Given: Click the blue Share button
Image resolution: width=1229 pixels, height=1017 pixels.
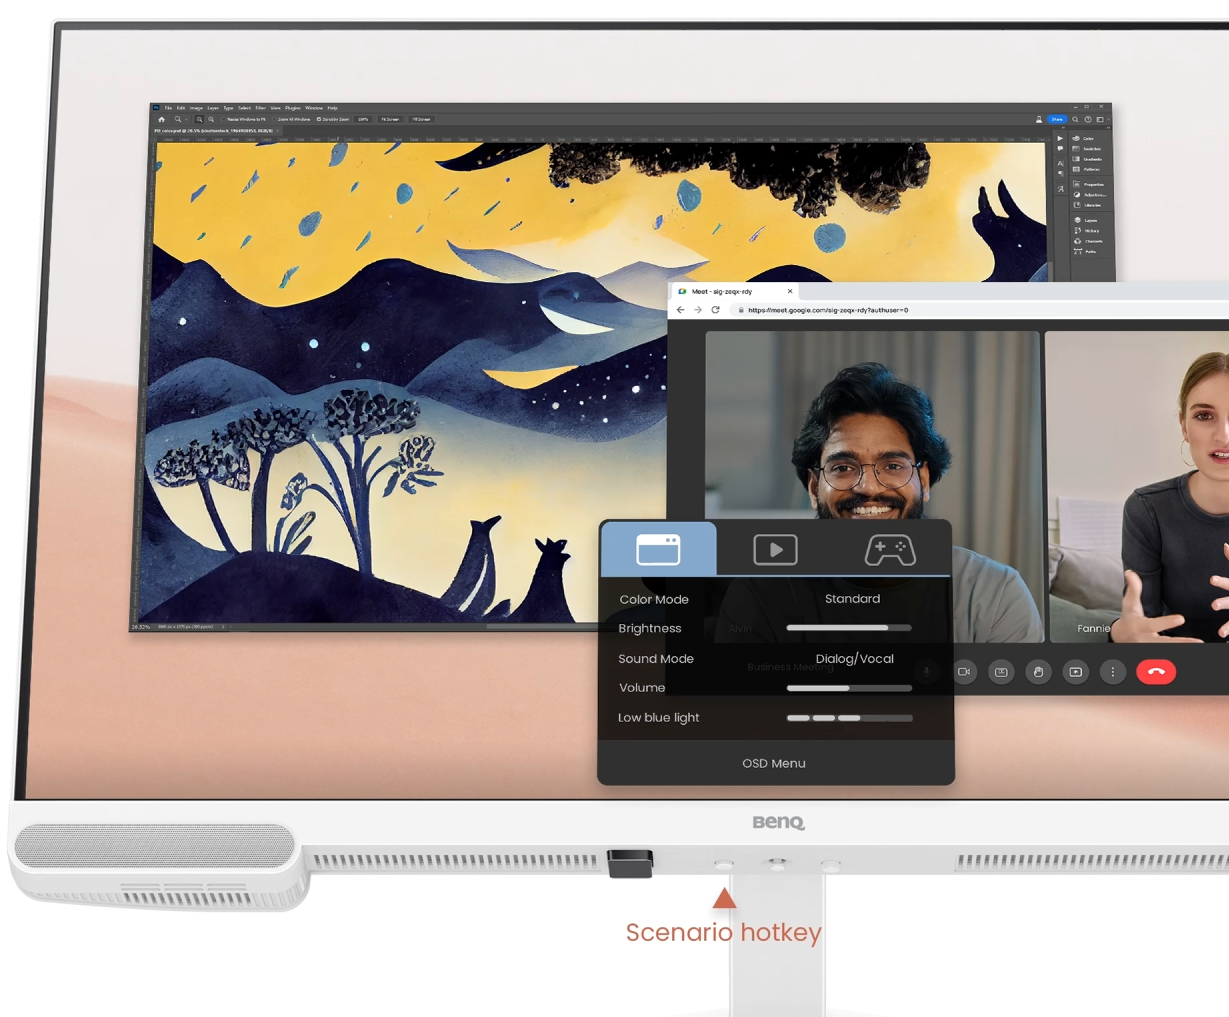Looking at the screenshot, I should click(1056, 119).
